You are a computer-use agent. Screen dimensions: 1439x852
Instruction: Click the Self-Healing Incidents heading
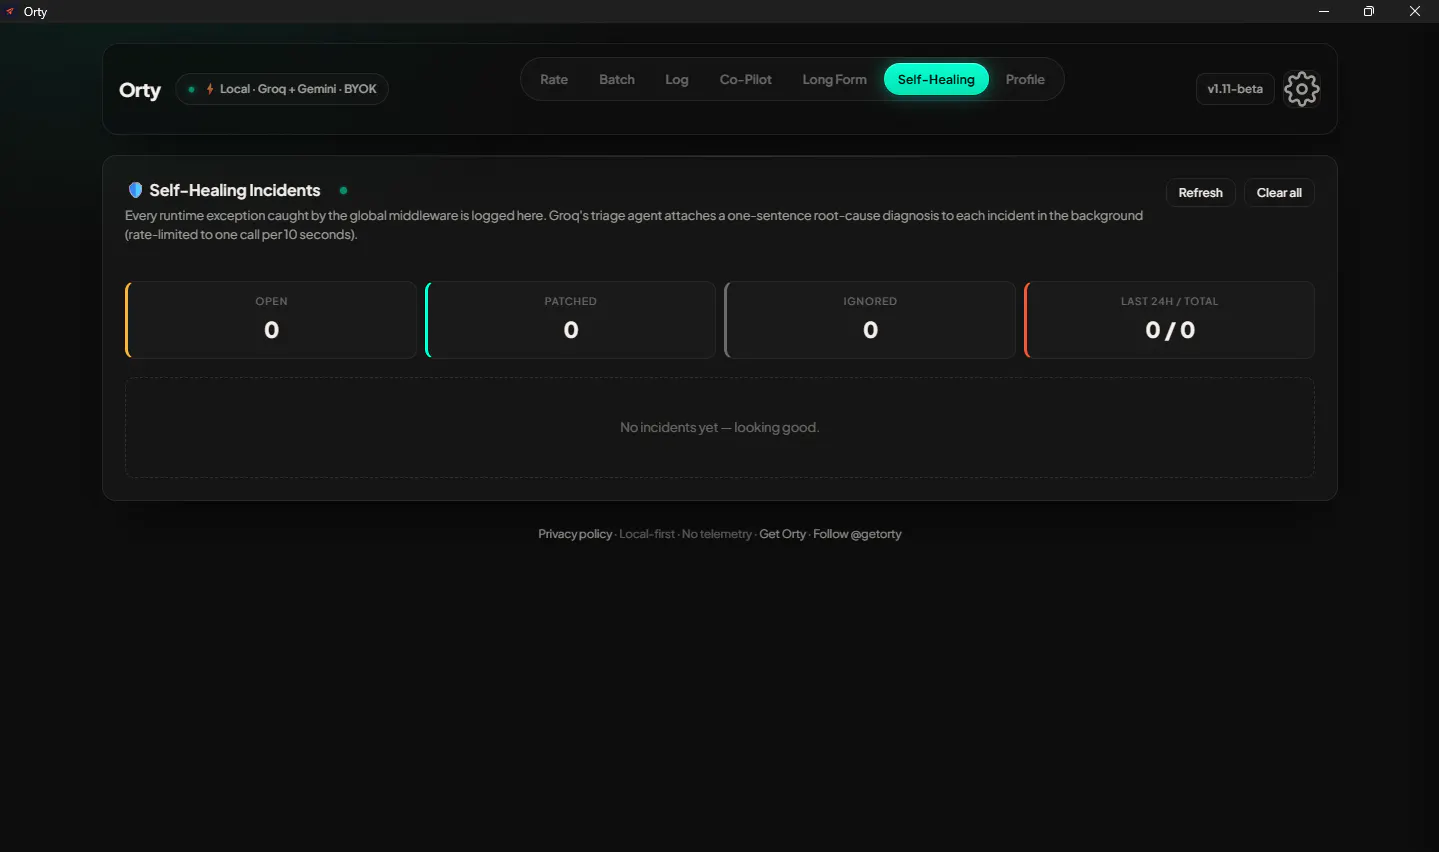tap(235, 190)
